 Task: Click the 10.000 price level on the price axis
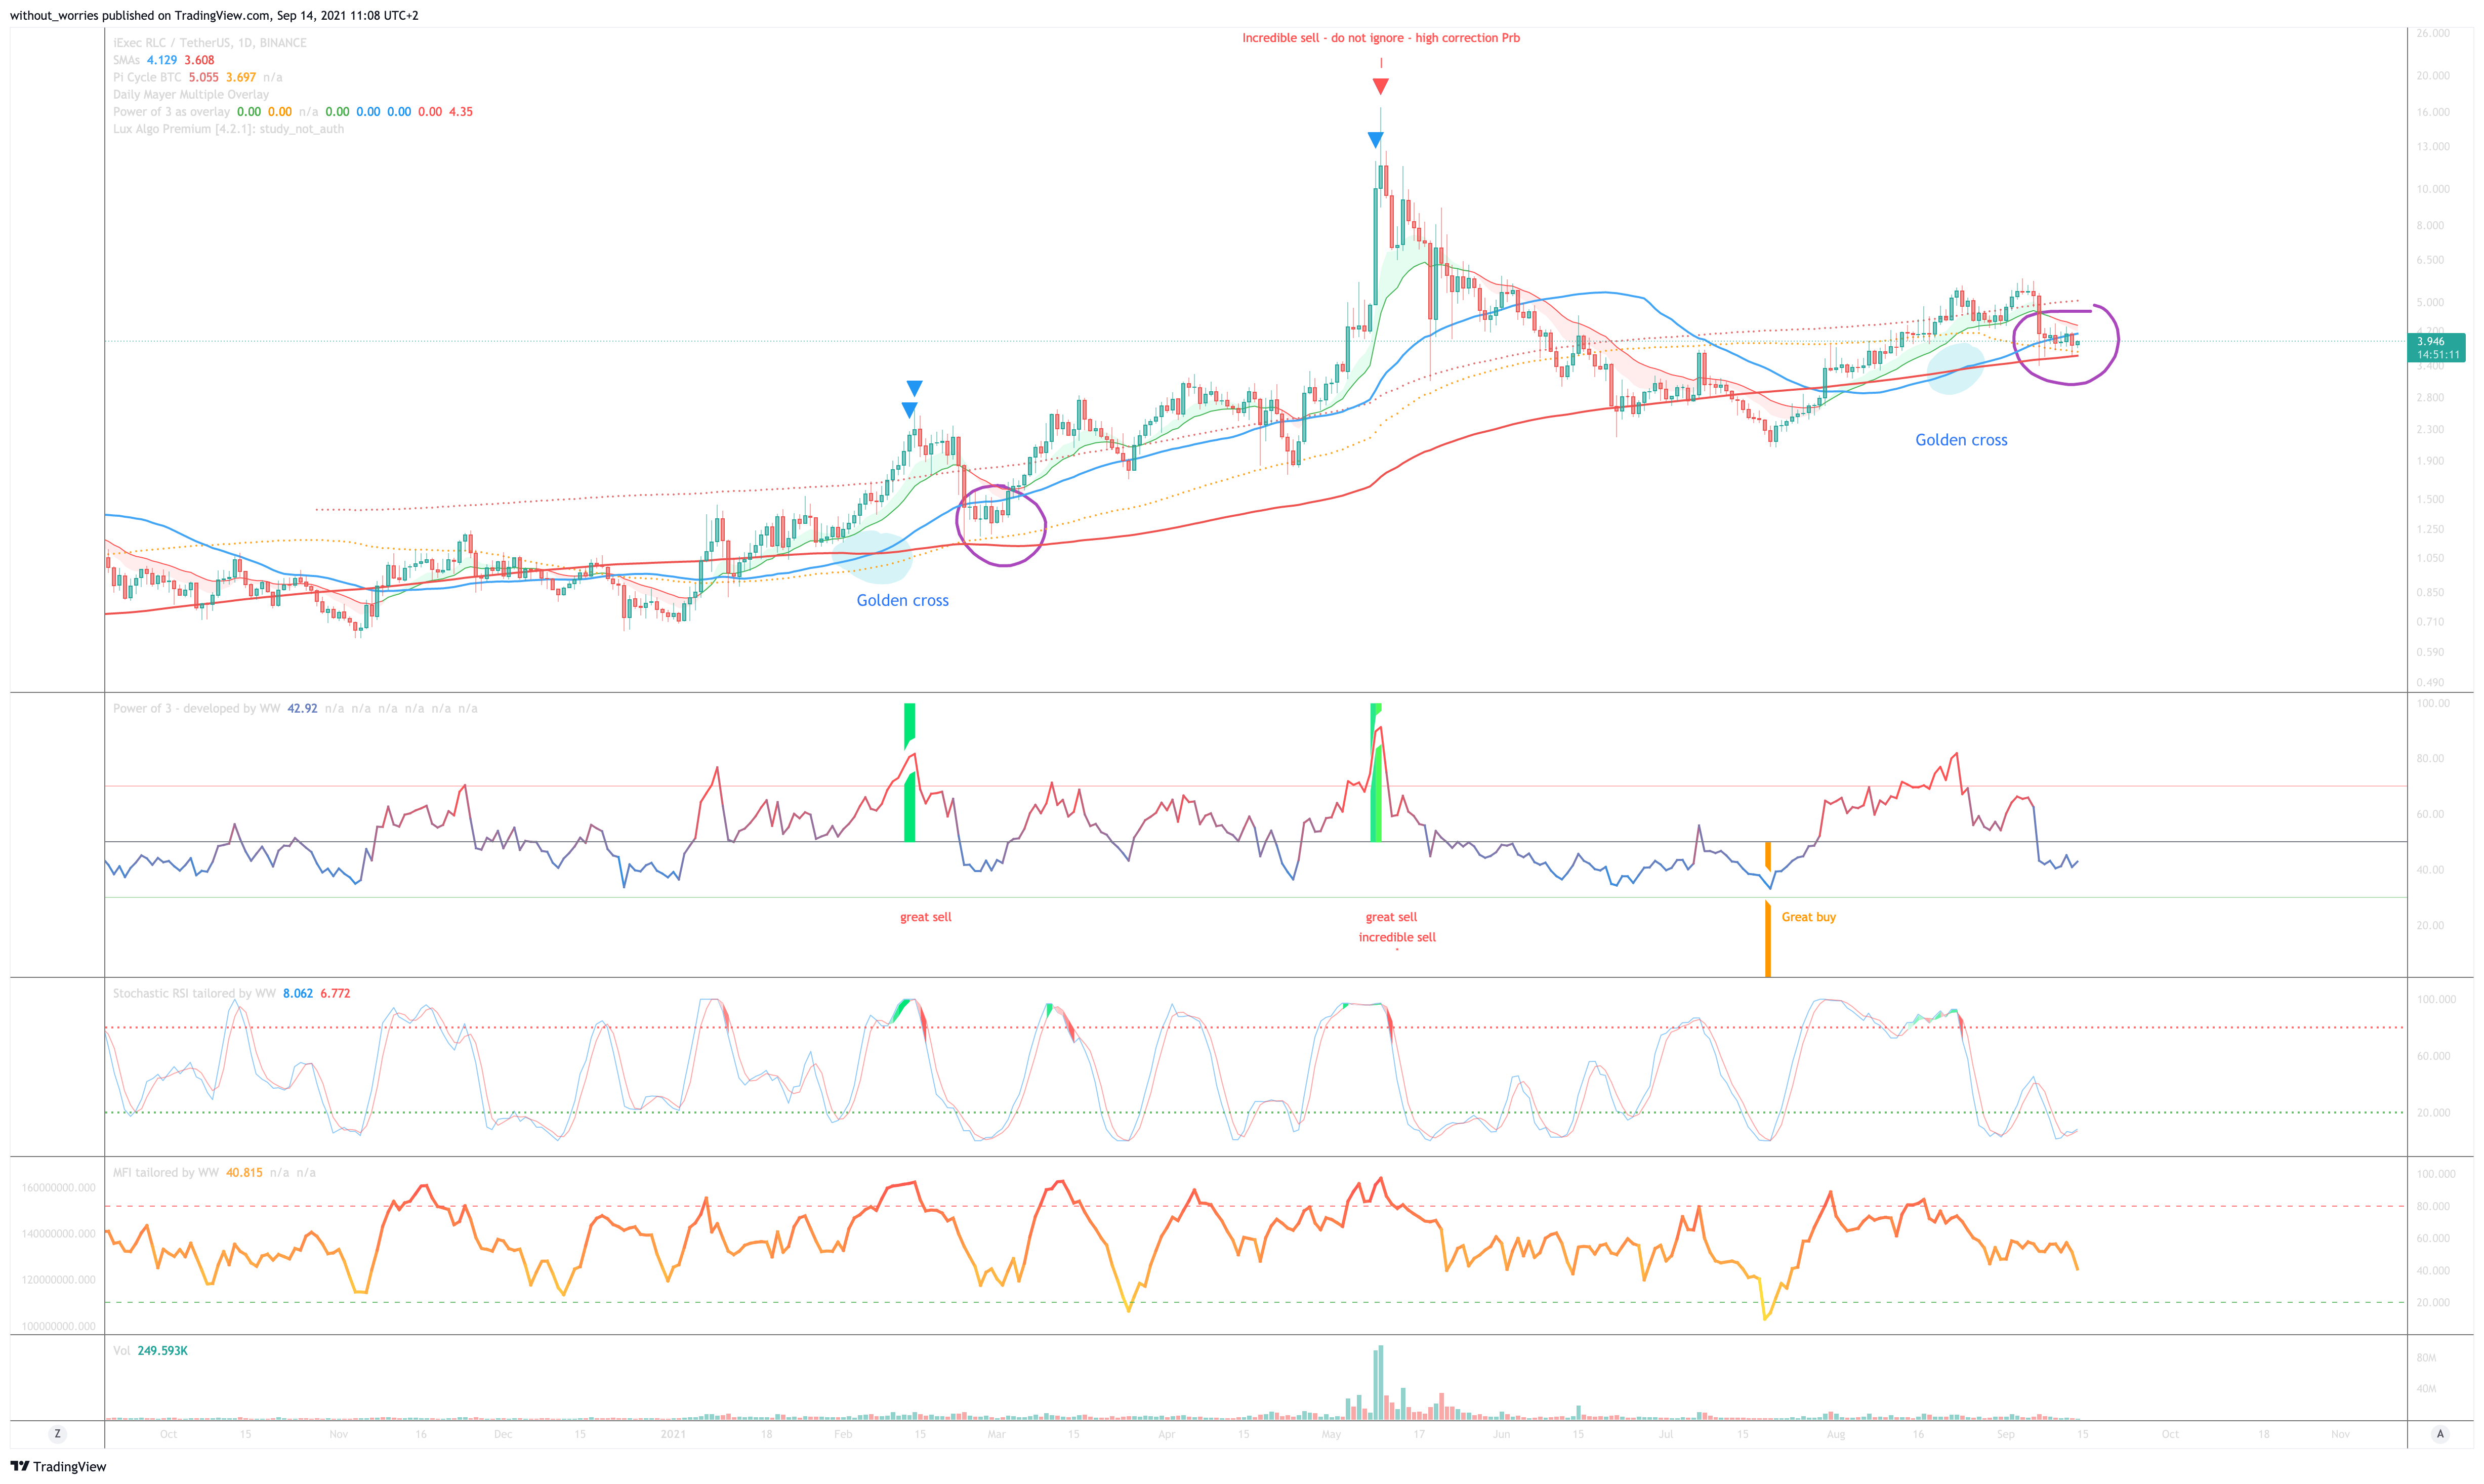(x=2433, y=189)
